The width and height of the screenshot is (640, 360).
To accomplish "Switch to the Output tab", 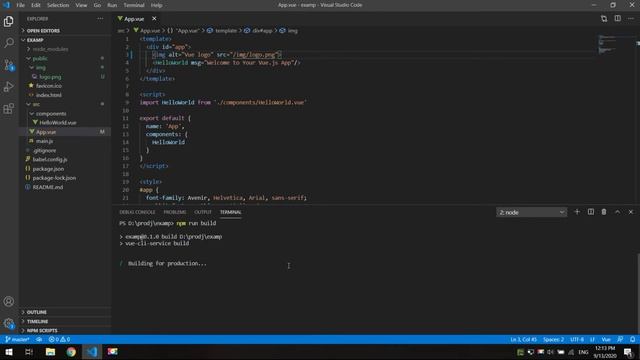I will pos(203,212).
